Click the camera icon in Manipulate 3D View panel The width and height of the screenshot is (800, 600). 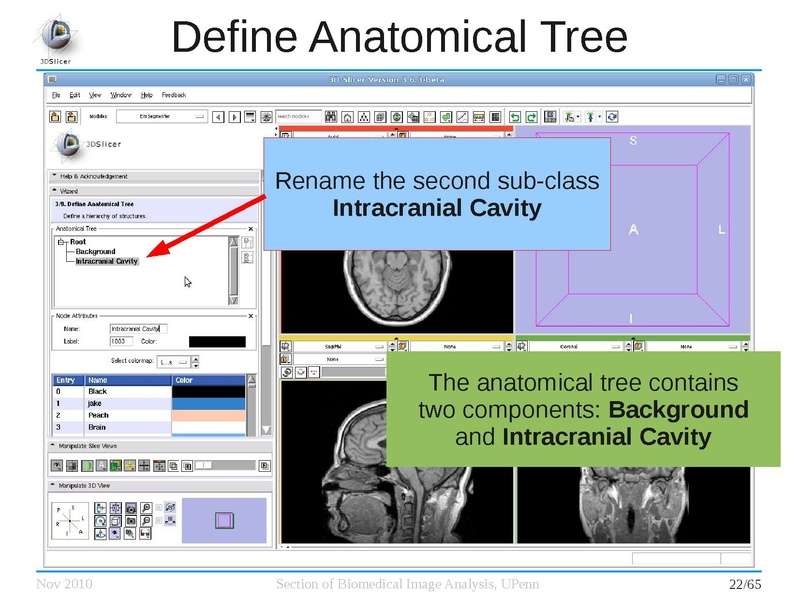[131, 521]
